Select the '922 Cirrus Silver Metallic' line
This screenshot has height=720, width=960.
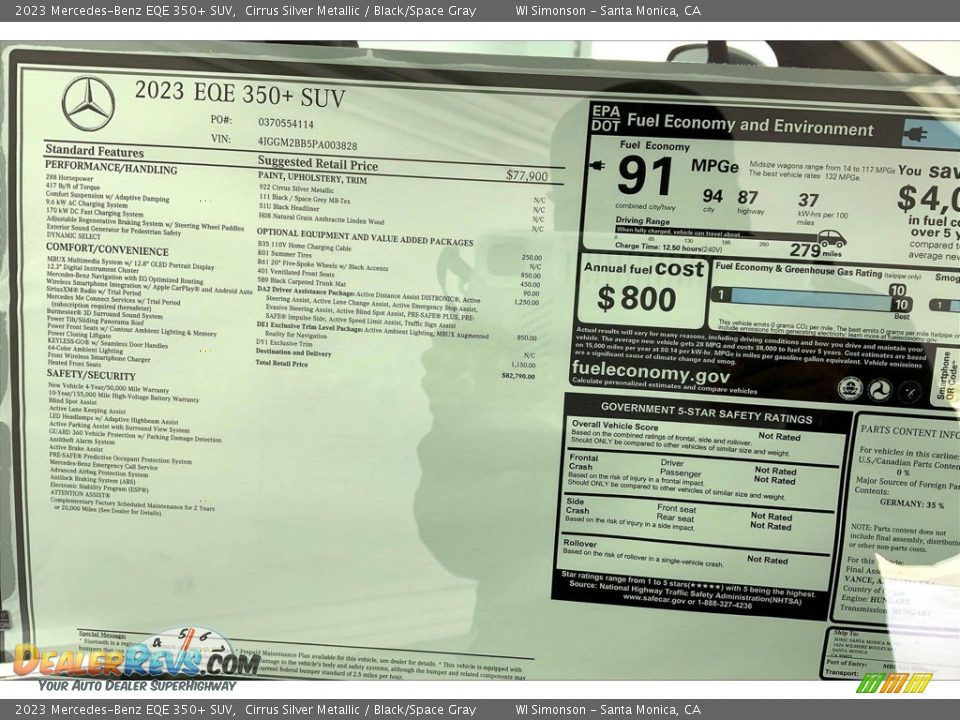[x=296, y=189]
